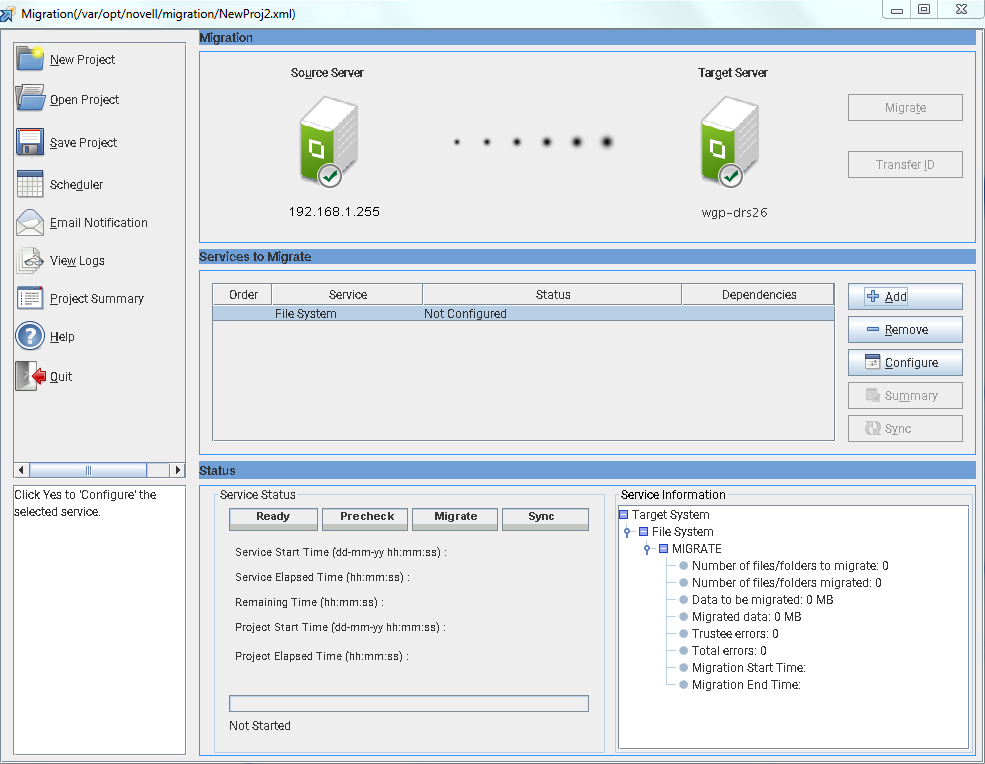Open the Open Project folder icon

tap(30, 99)
